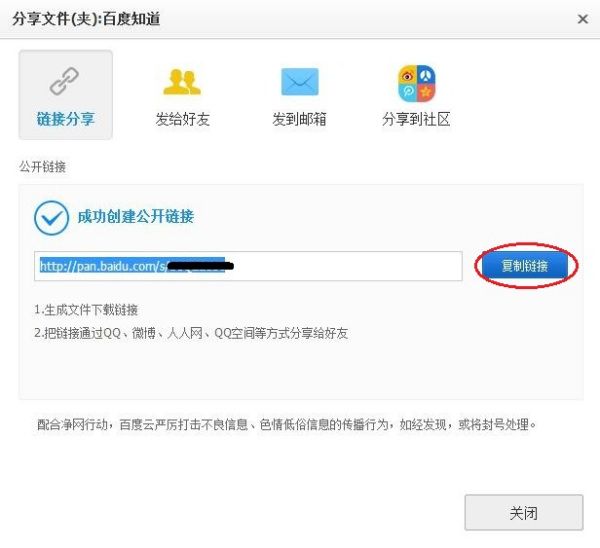Click the 配合净网行动 warning notice text
The width and height of the screenshot is (600, 548).
286,424
